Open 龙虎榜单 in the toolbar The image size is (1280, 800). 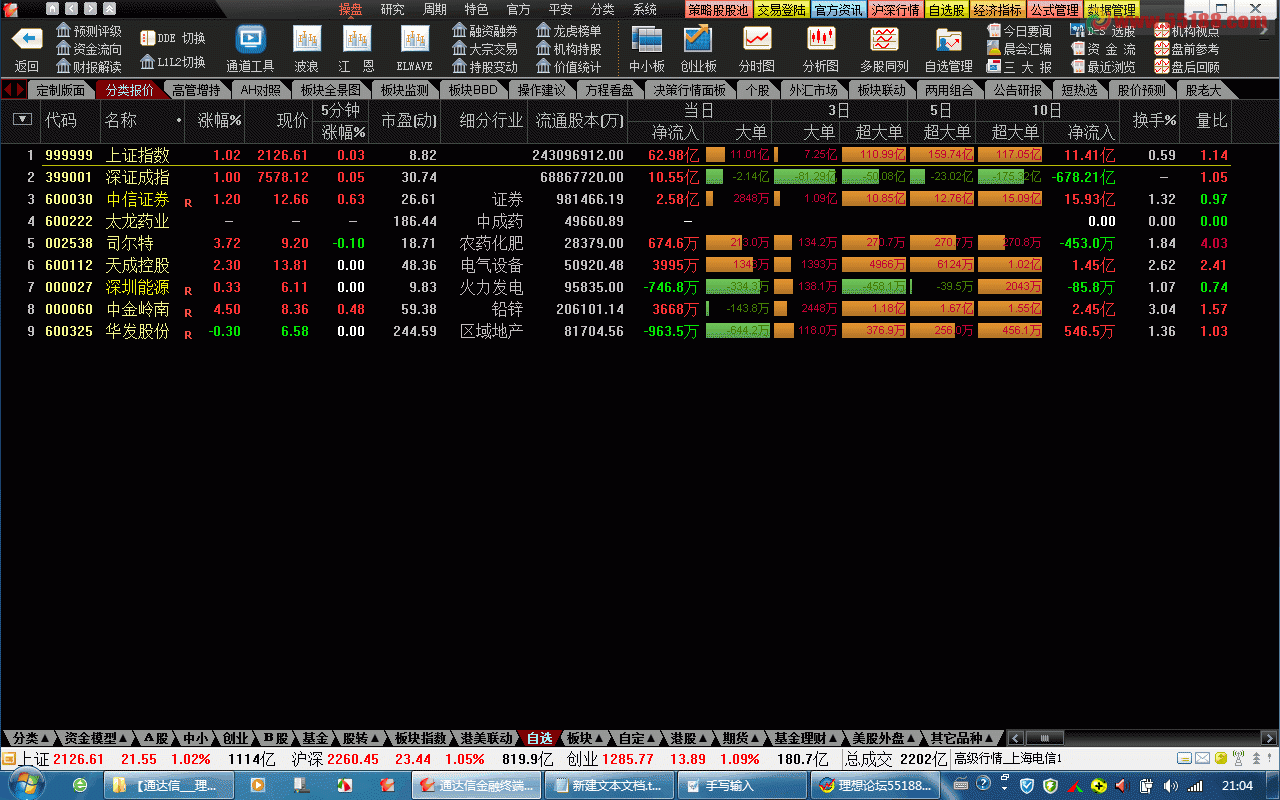pyautogui.click(x=569, y=31)
